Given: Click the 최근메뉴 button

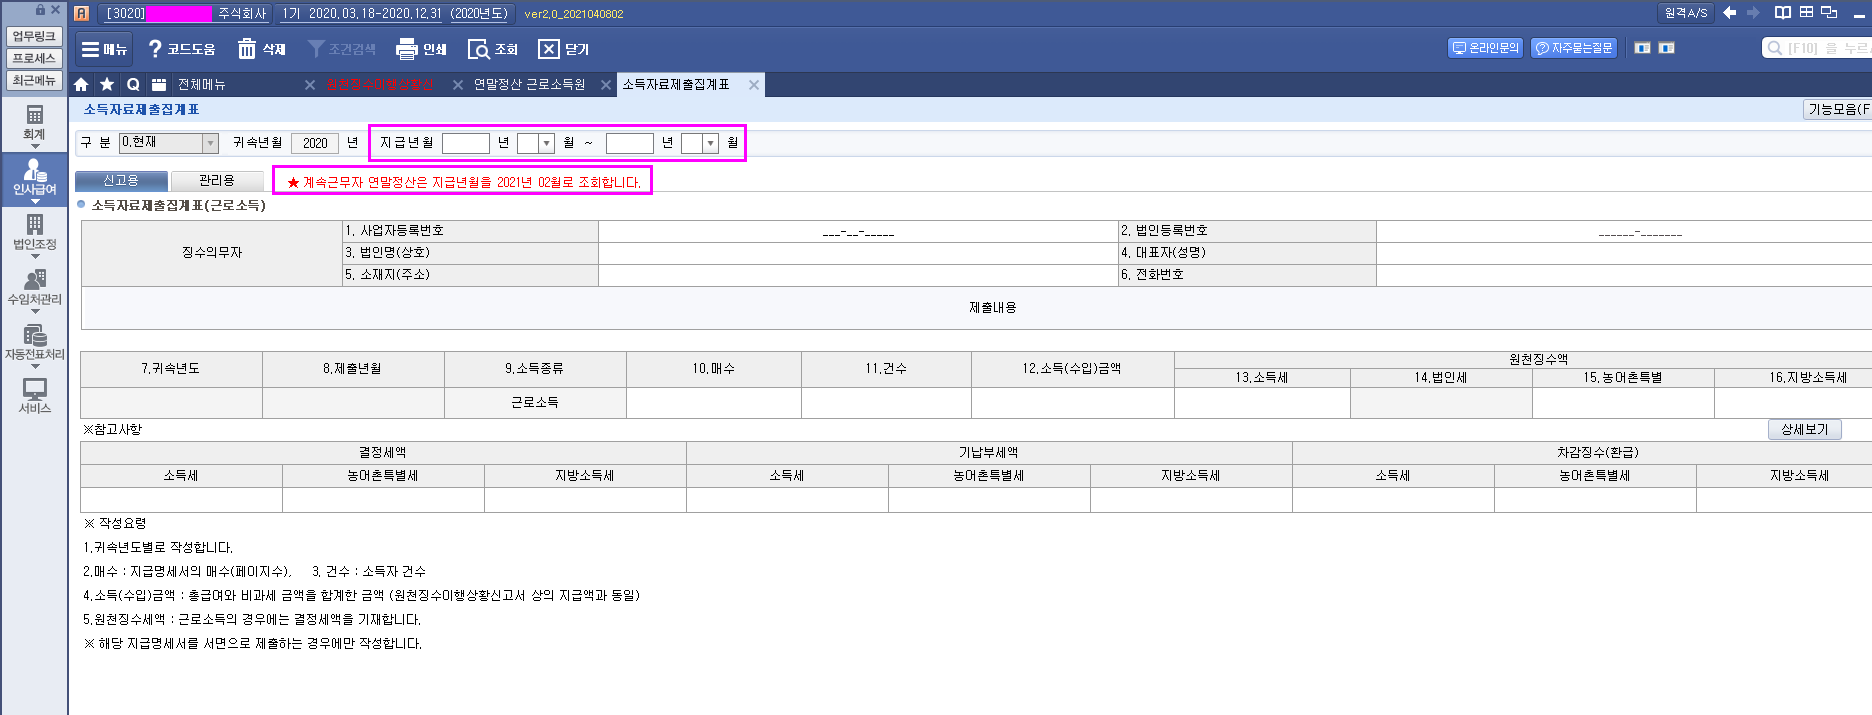Looking at the screenshot, I should [x=34, y=80].
